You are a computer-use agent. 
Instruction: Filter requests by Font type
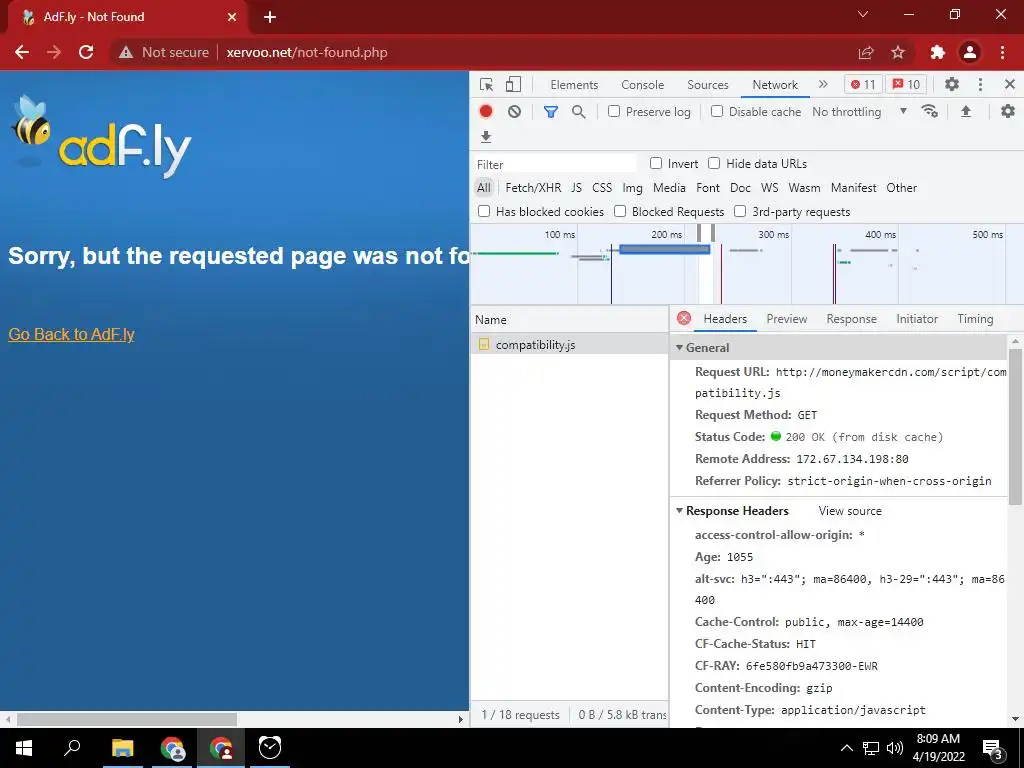pos(708,187)
